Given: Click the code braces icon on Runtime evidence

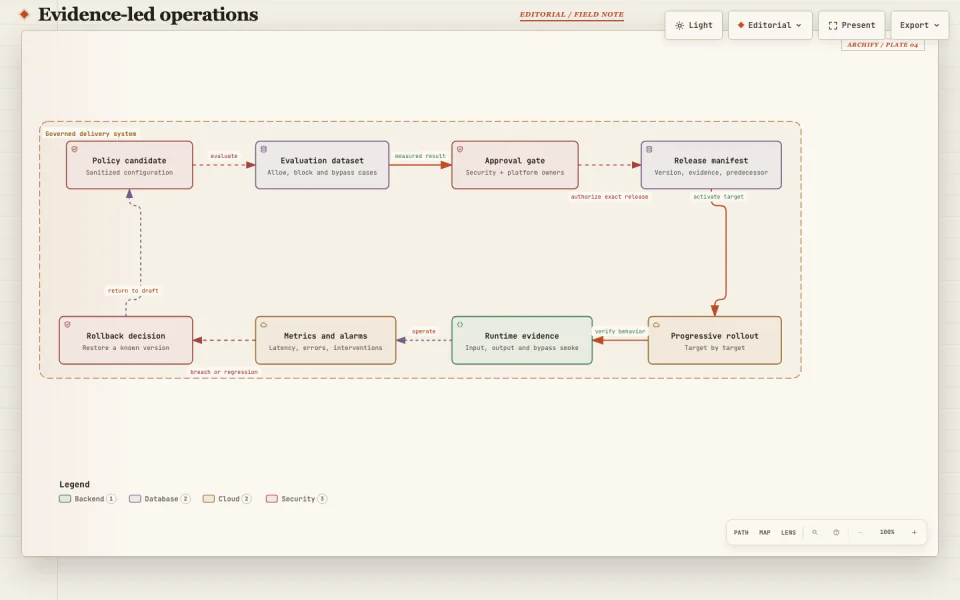Looking at the screenshot, I should click(460, 324).
